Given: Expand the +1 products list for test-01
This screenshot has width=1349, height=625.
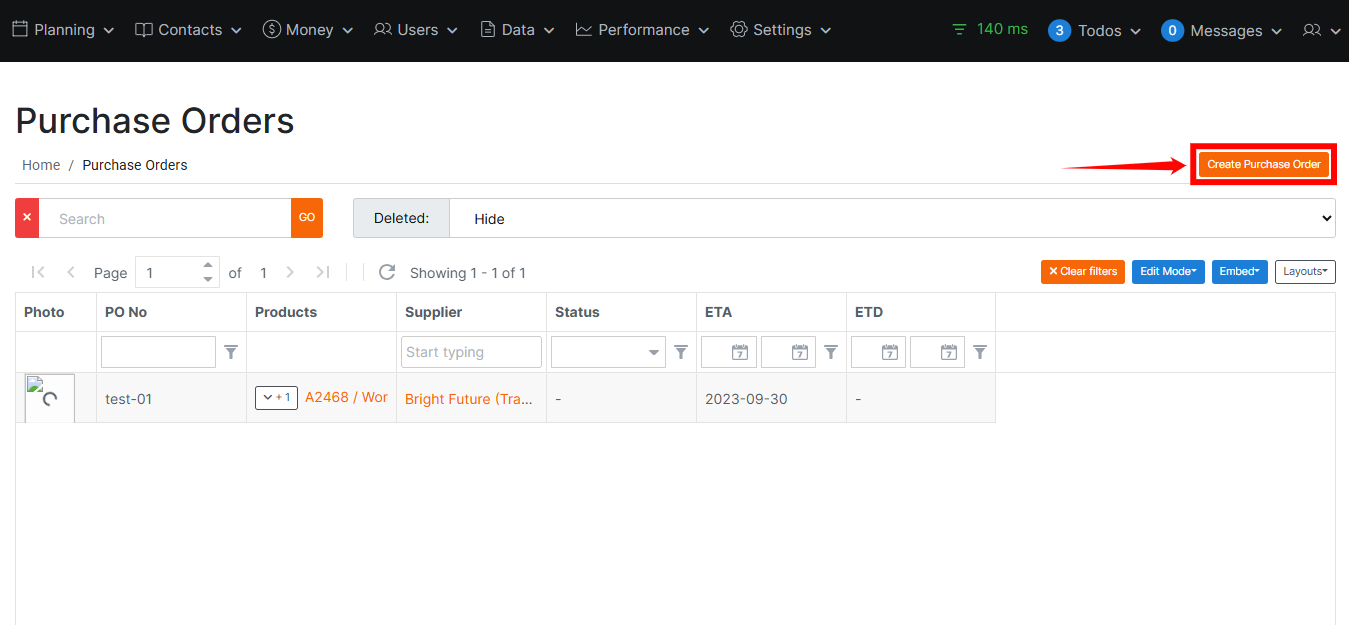Looking at the screenshot, I should point(276,397).
